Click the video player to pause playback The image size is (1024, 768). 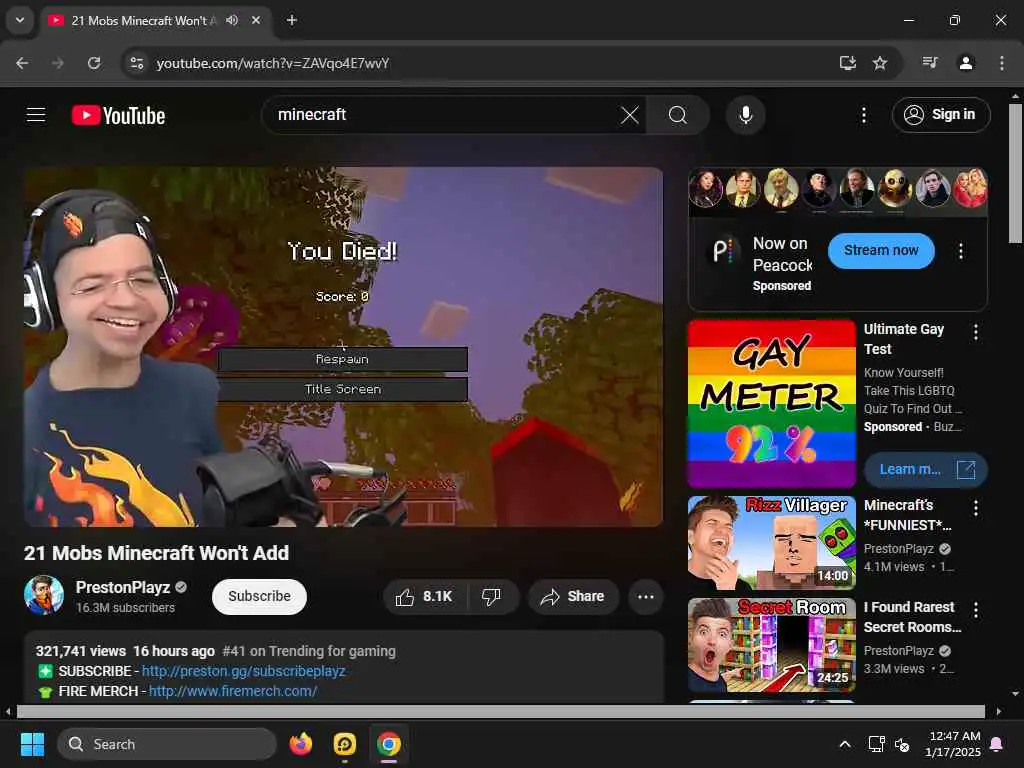point(344,347)
